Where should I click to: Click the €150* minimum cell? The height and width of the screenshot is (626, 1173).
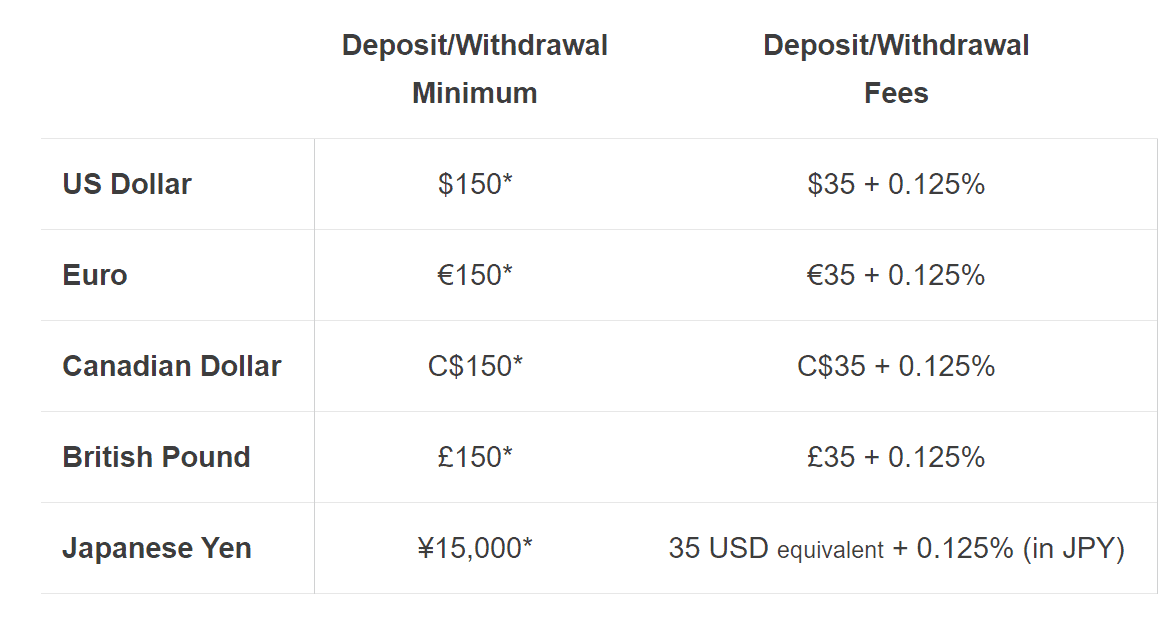point(475,275)
